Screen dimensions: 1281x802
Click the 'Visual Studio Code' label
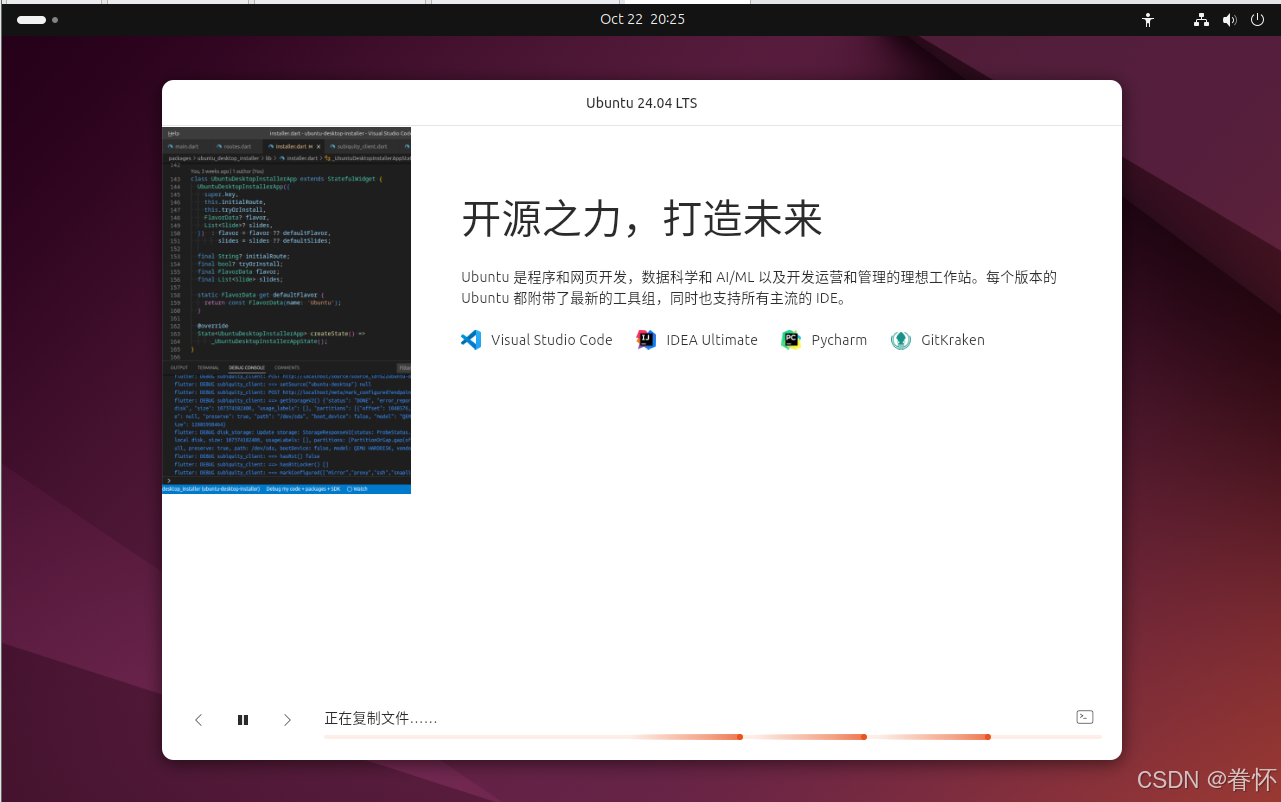(552, 340)
